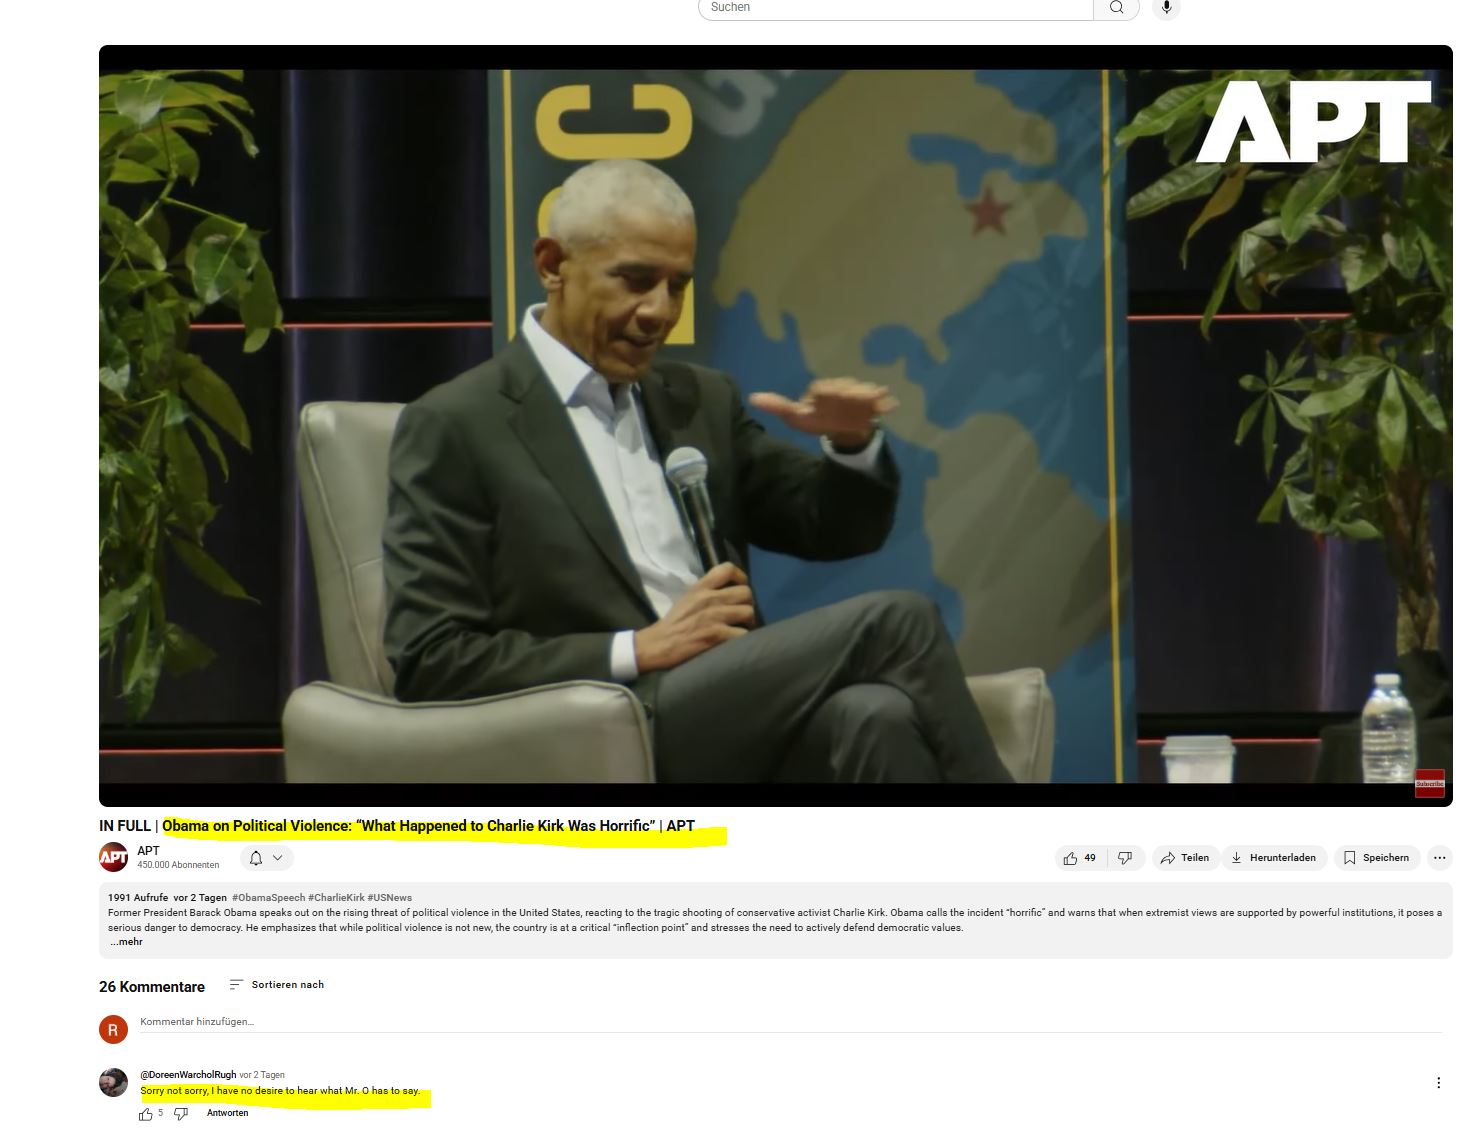Open the #ObamaSpeech hashtag link

[x=268, y=898]
